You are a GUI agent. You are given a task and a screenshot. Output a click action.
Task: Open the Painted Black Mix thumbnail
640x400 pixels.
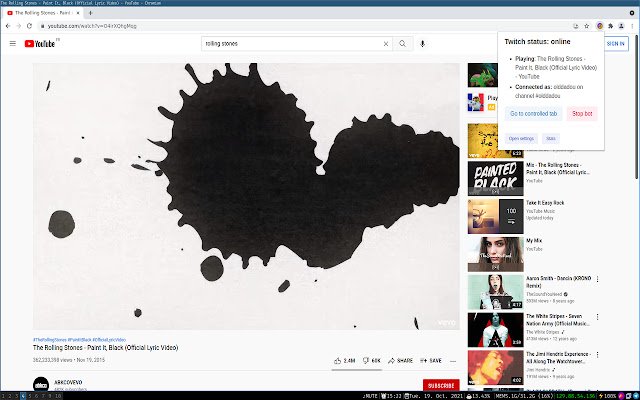coord(496,178)
